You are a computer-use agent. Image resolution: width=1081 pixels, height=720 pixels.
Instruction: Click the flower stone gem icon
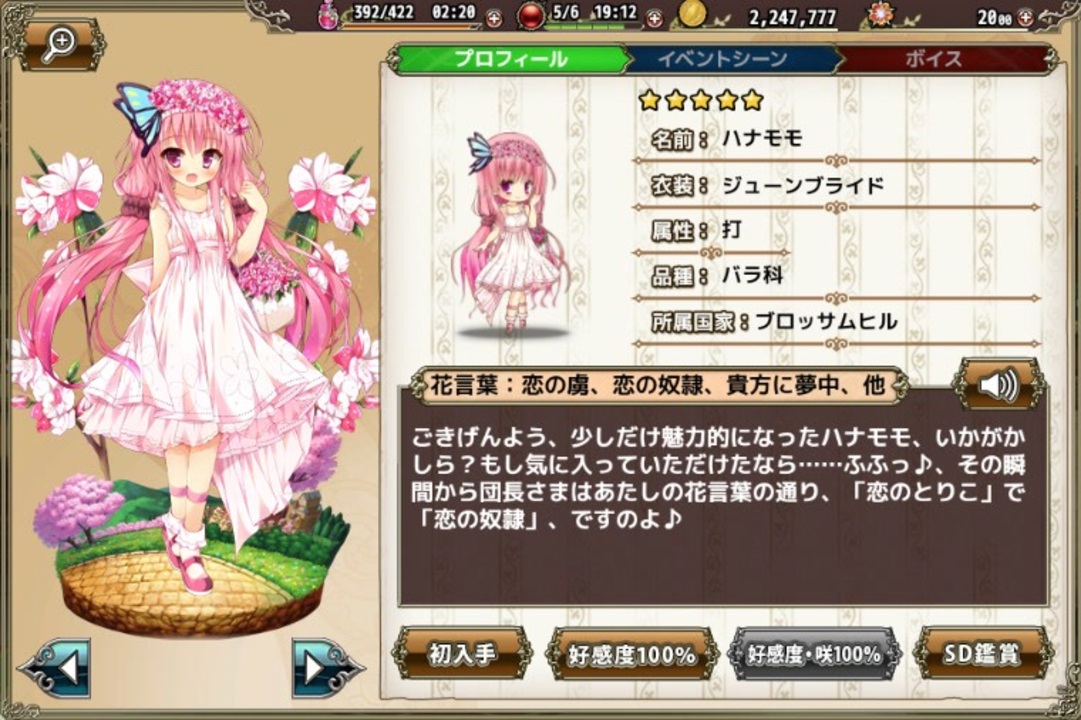pos(881,14)
